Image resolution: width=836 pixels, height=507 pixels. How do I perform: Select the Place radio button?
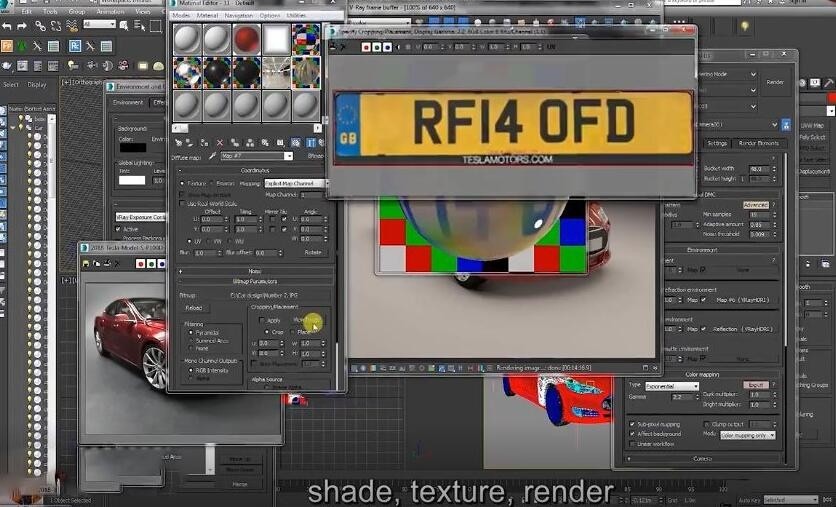pos(292,332)
